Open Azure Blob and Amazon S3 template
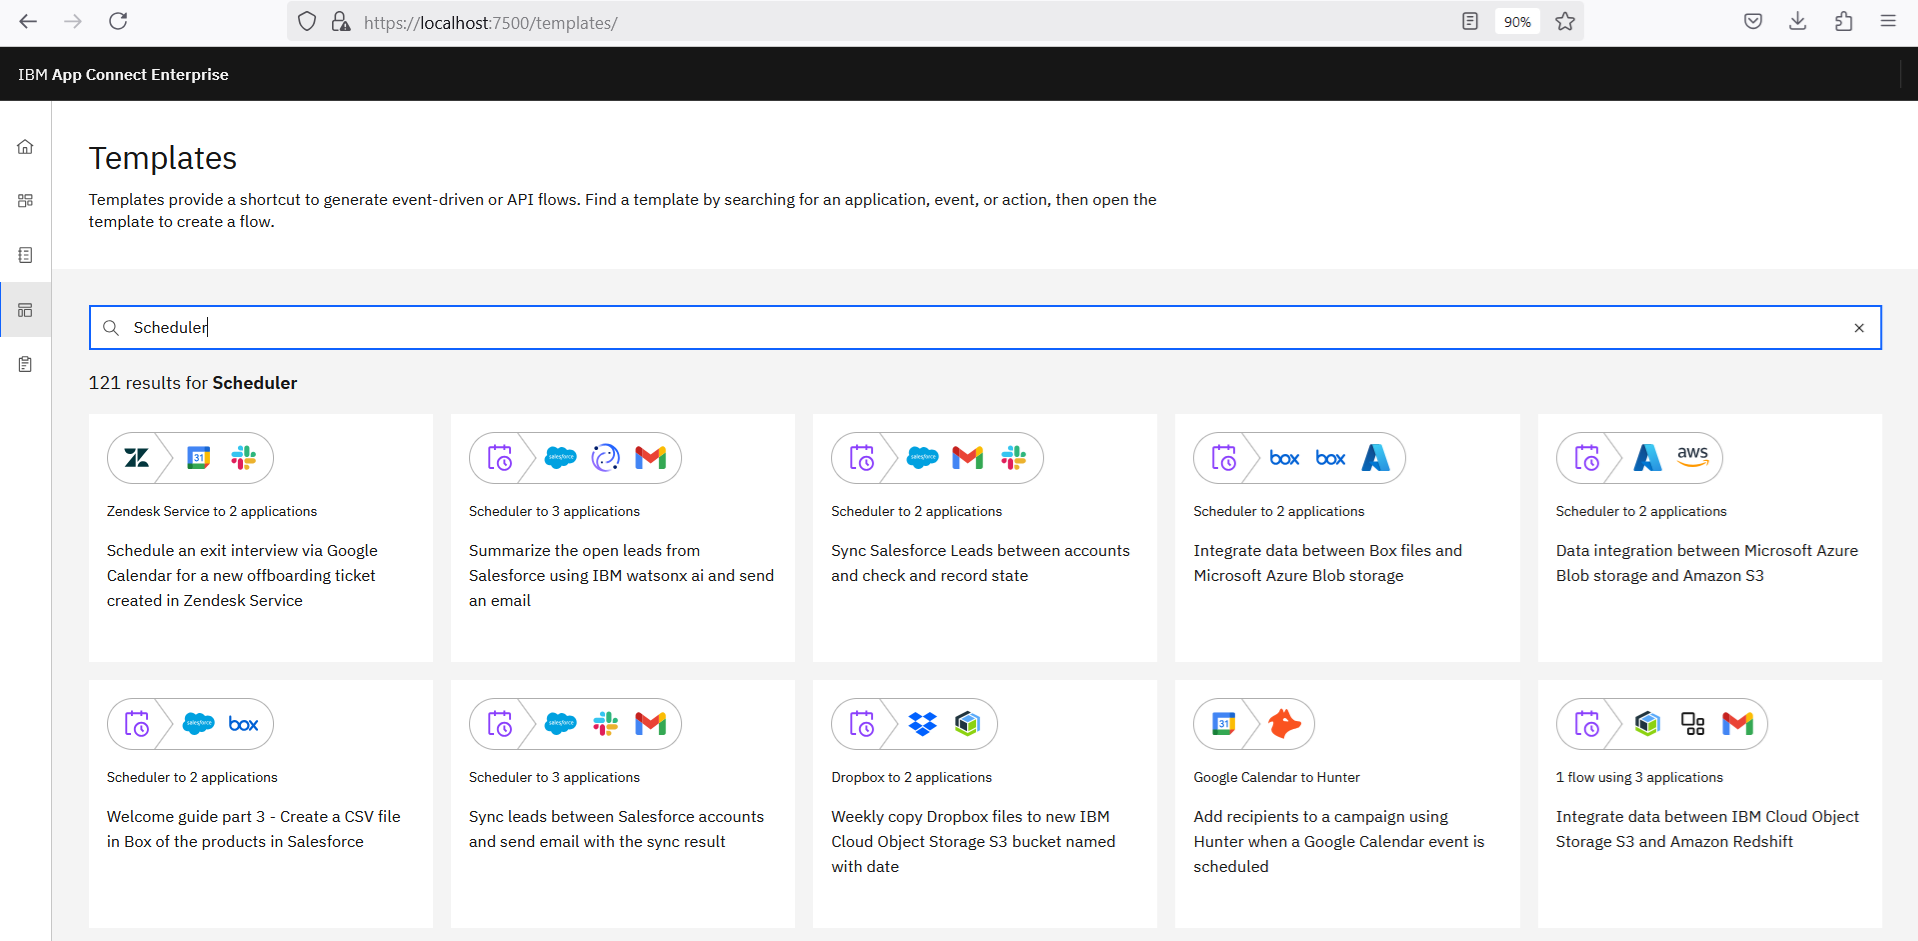This screenshot has height=941, width=1918. pos(1709,538)
